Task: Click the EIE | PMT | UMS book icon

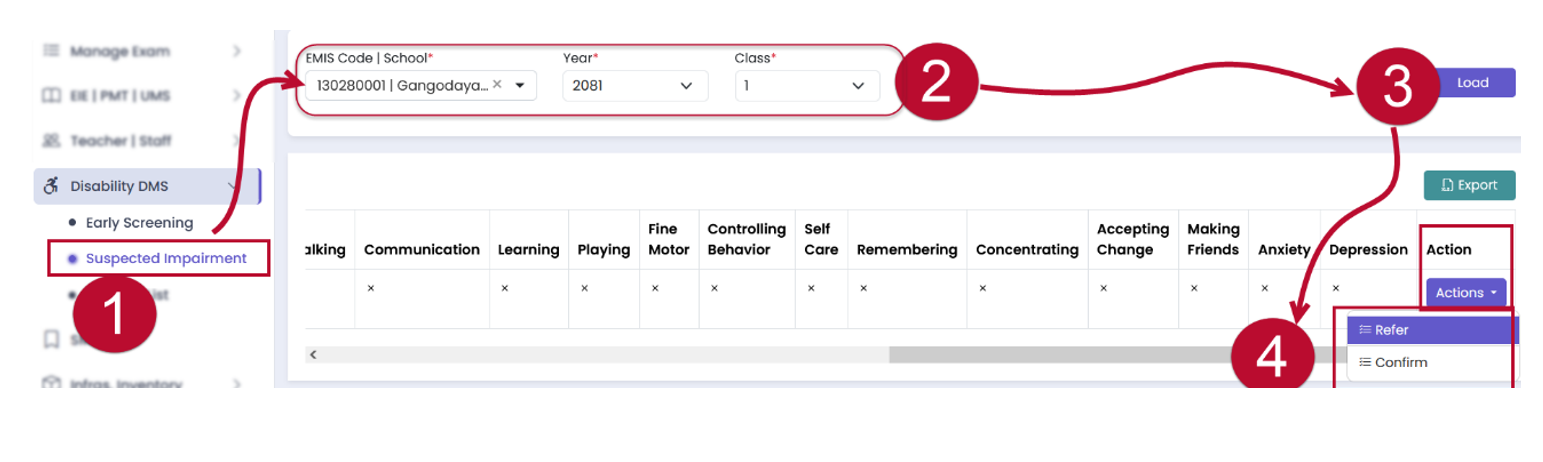Action: point(51,96)
